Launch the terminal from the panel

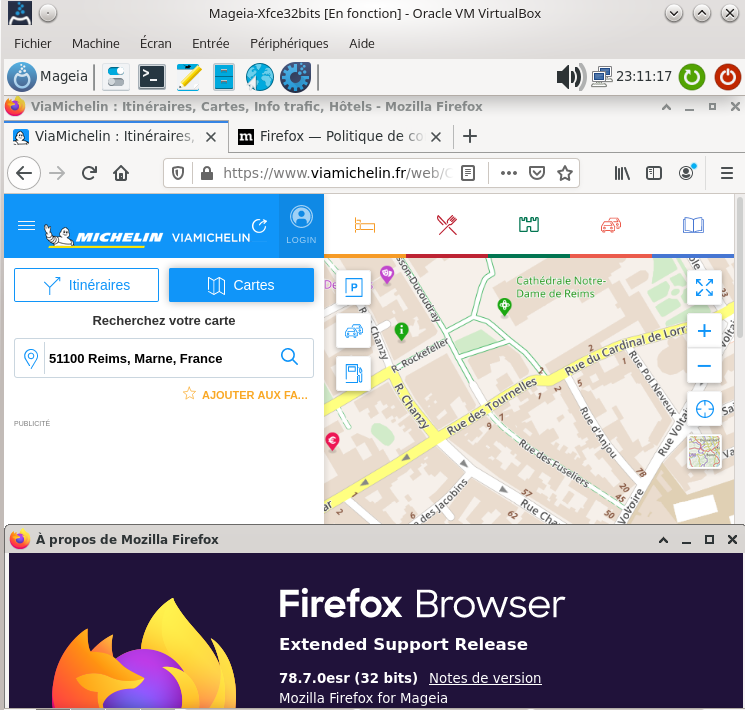point(152,77)
